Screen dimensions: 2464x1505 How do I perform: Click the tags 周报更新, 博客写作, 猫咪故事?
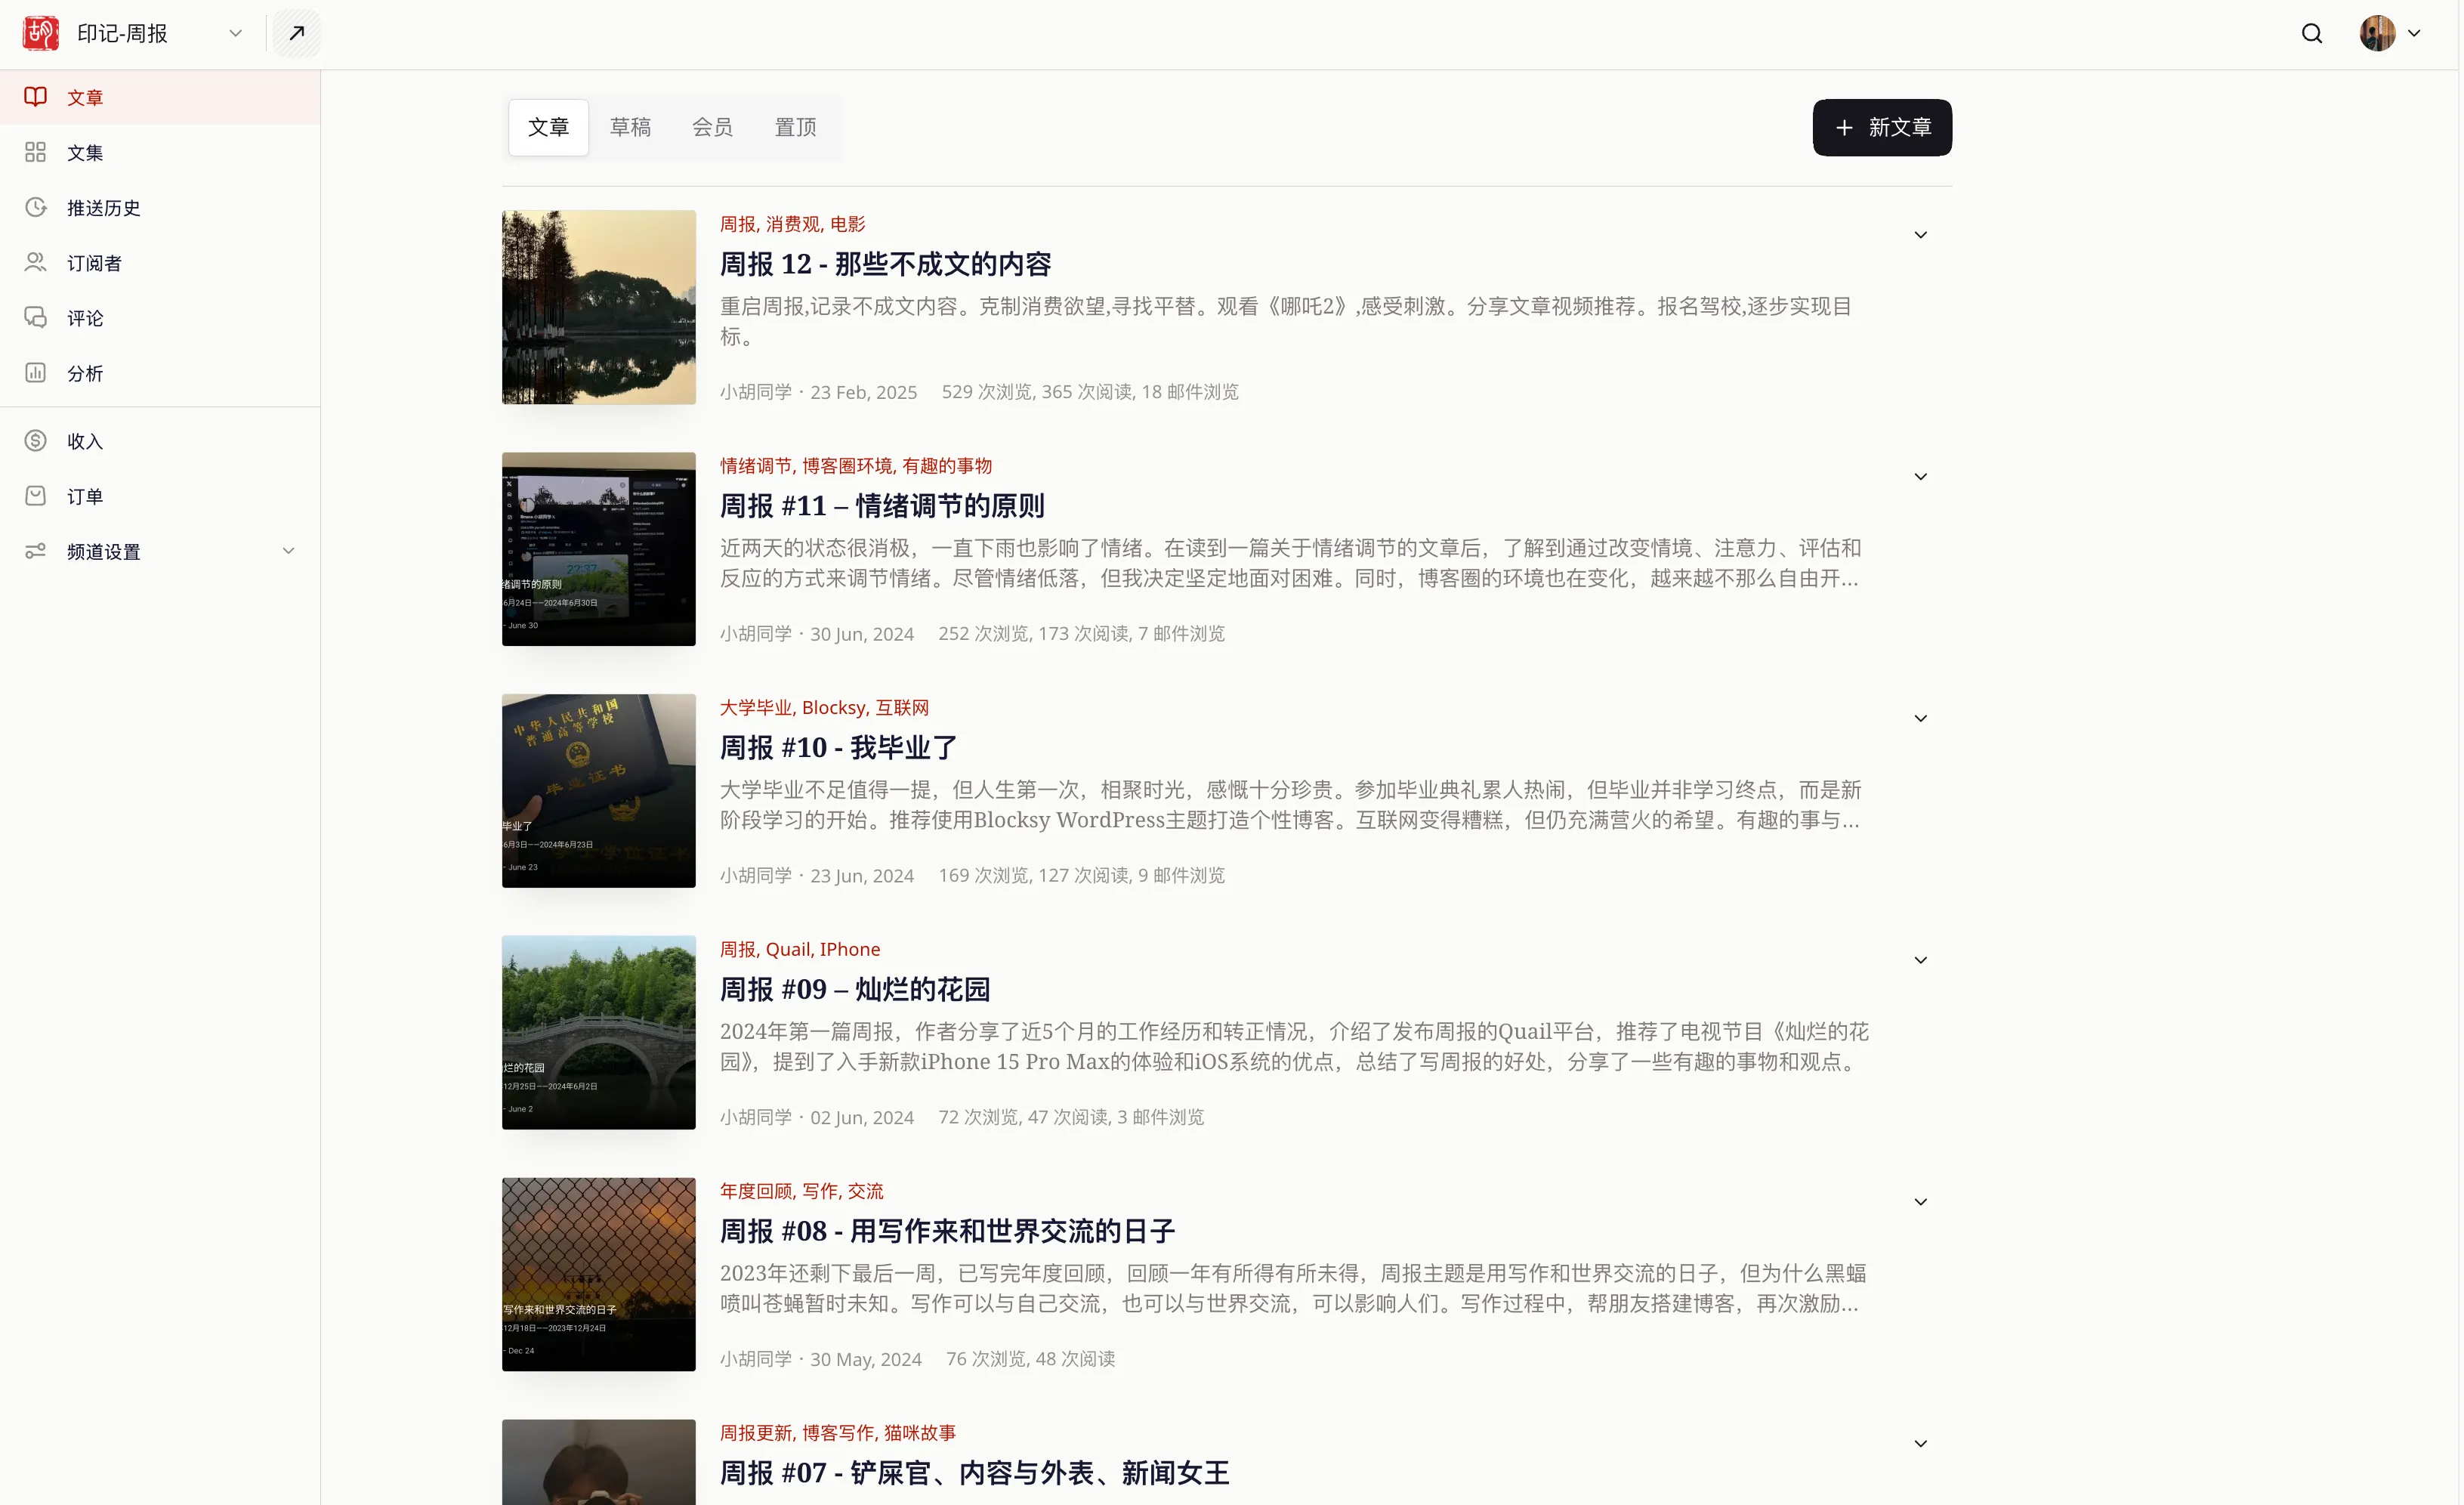point(838,1433)
